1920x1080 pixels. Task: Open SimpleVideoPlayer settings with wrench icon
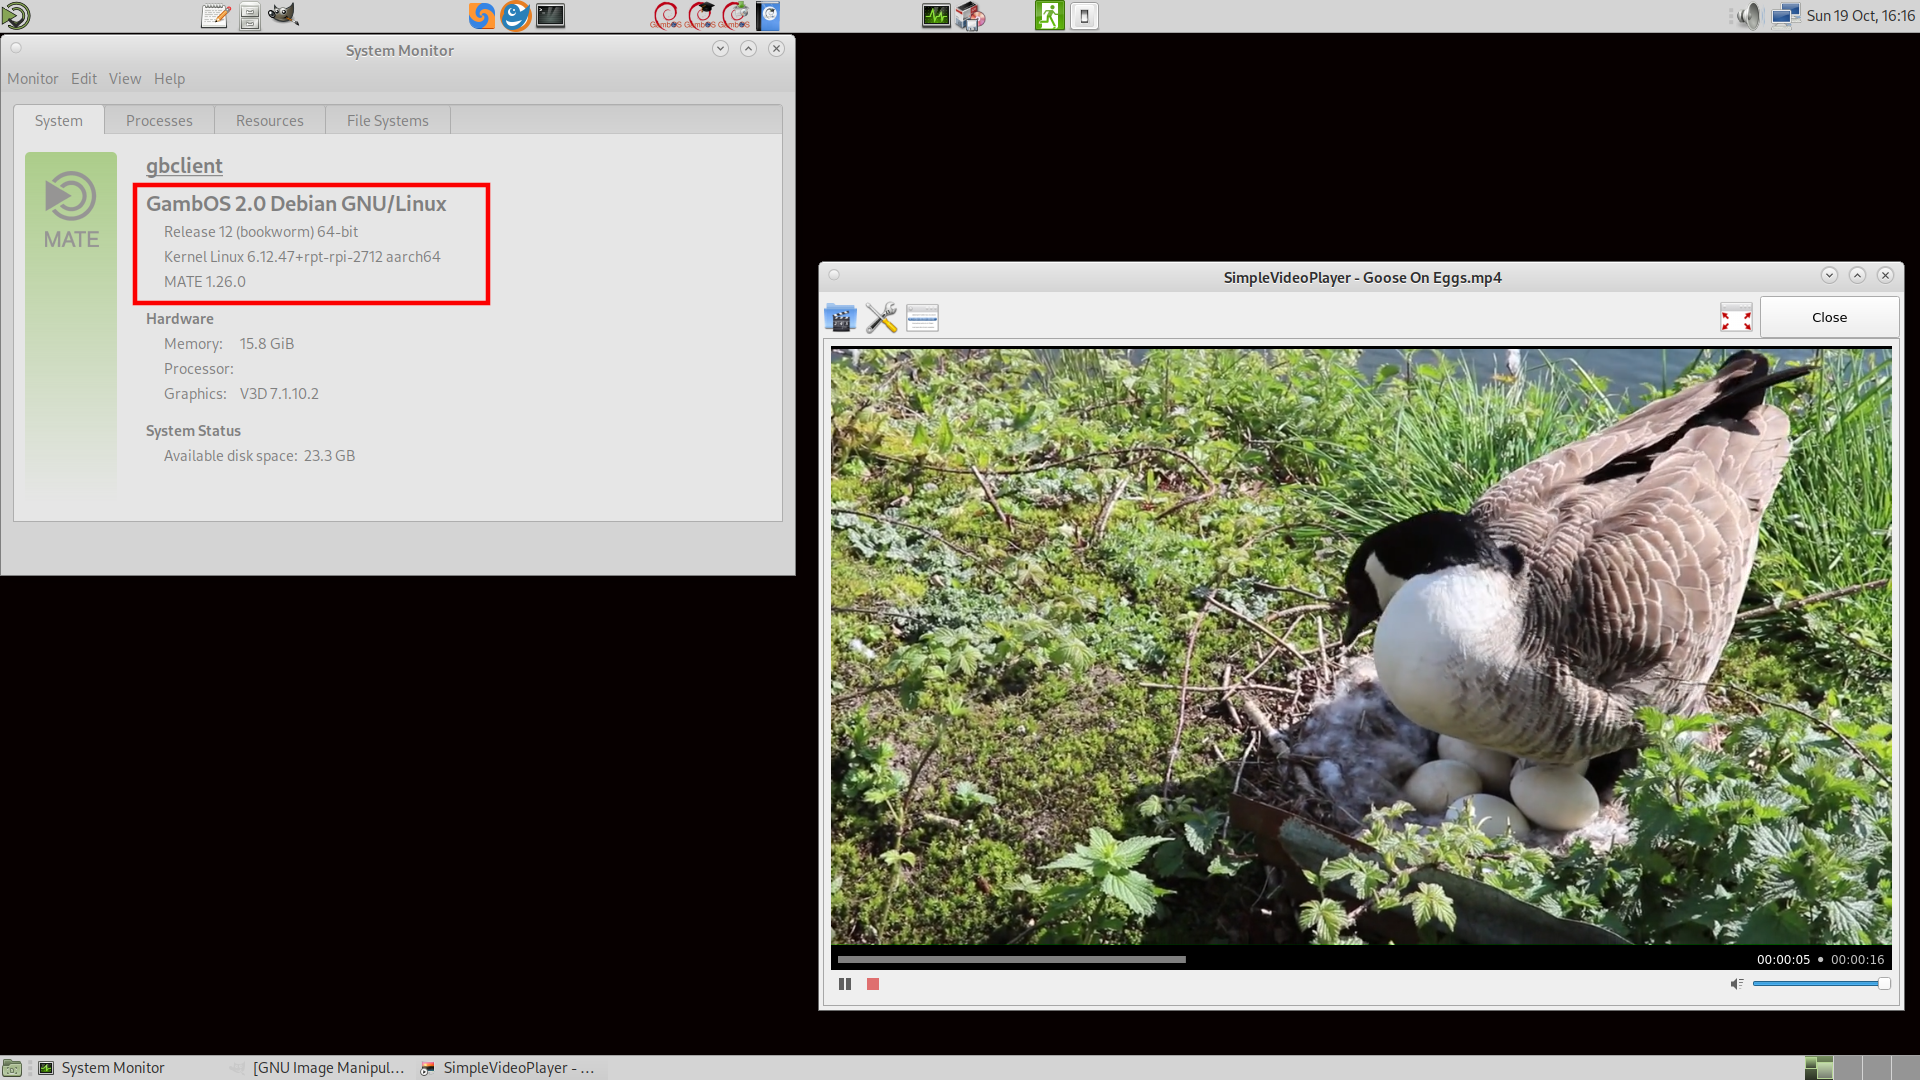881,317
